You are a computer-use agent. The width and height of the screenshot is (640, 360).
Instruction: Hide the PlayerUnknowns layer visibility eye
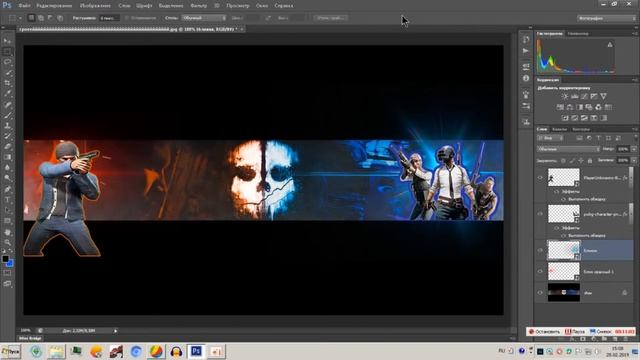coord(540,178)
